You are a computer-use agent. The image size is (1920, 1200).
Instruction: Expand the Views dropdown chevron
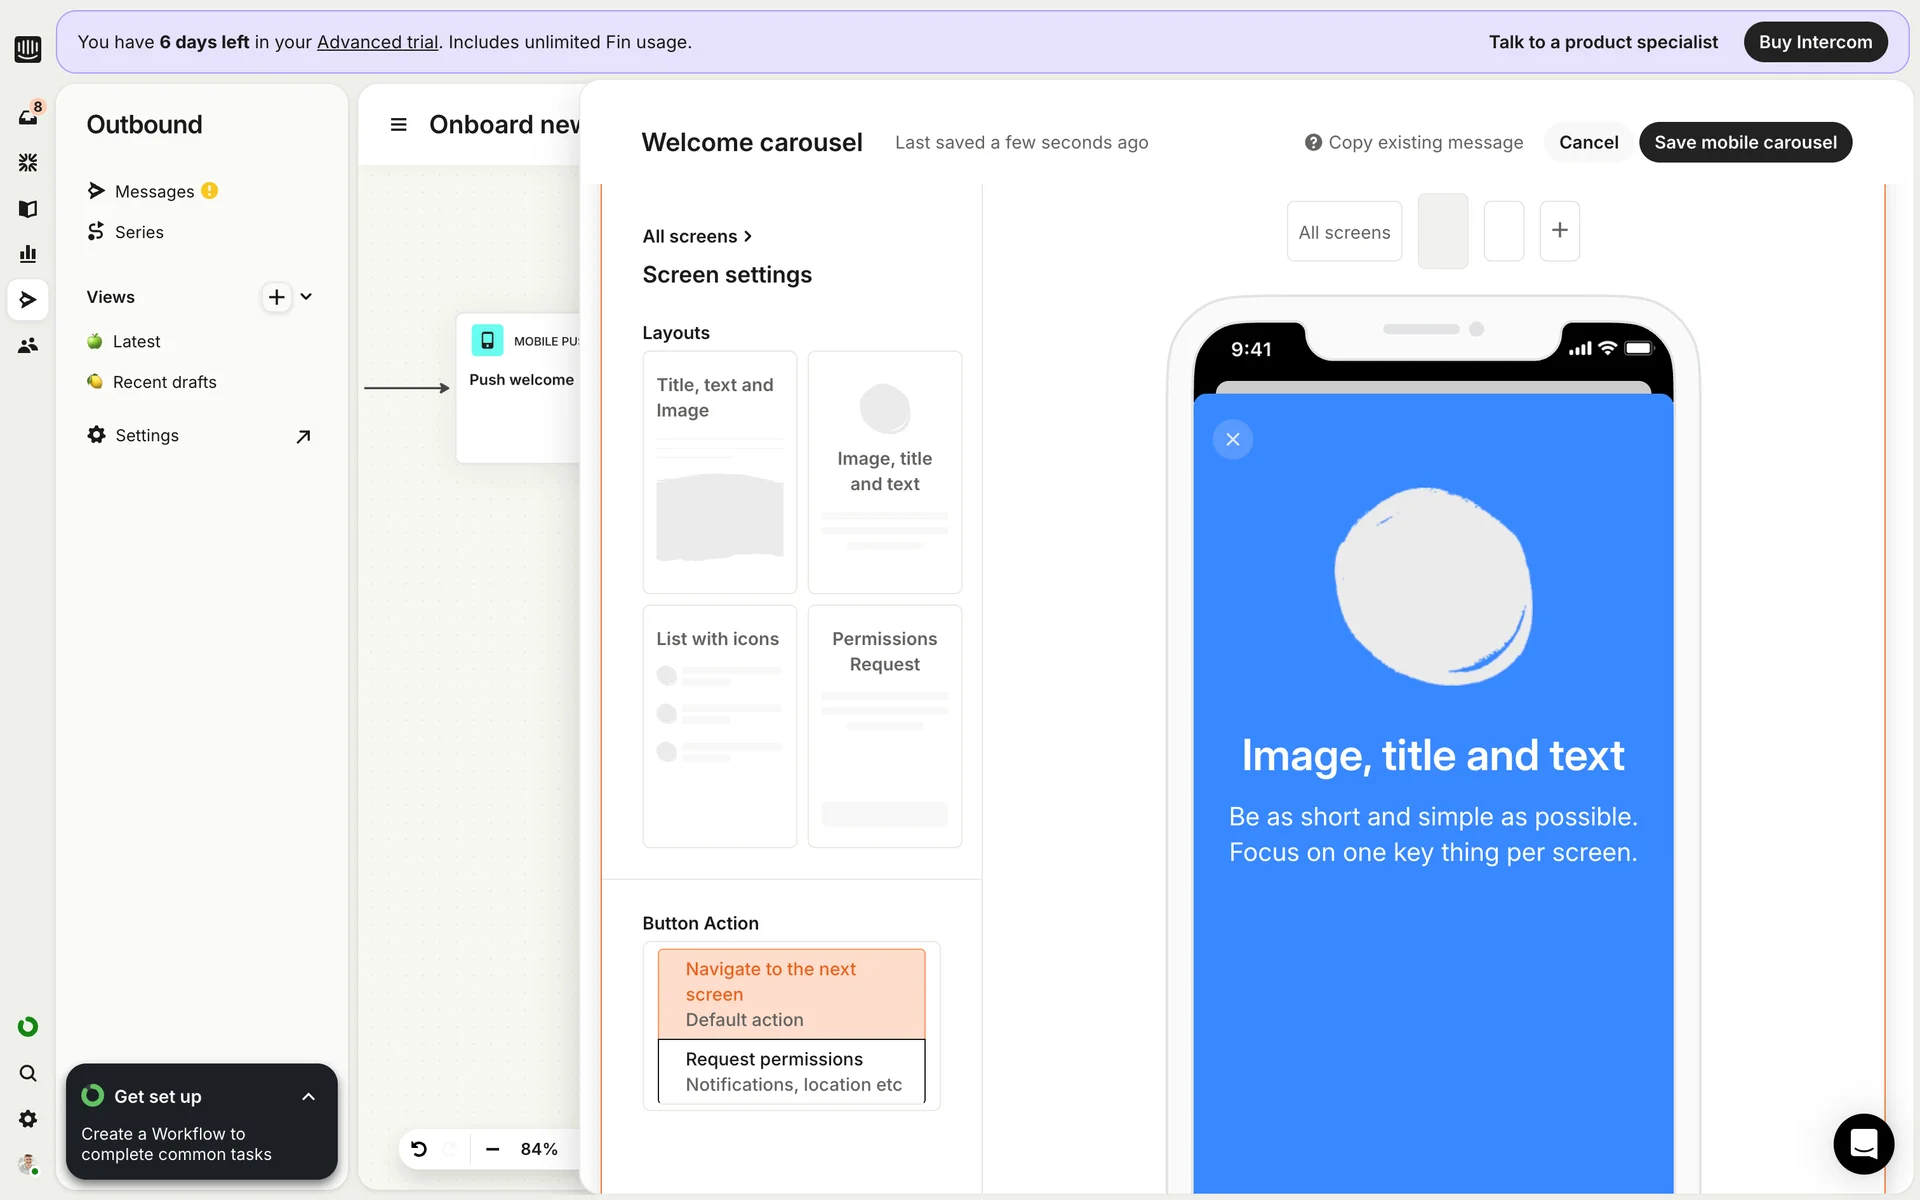[306, 297]
